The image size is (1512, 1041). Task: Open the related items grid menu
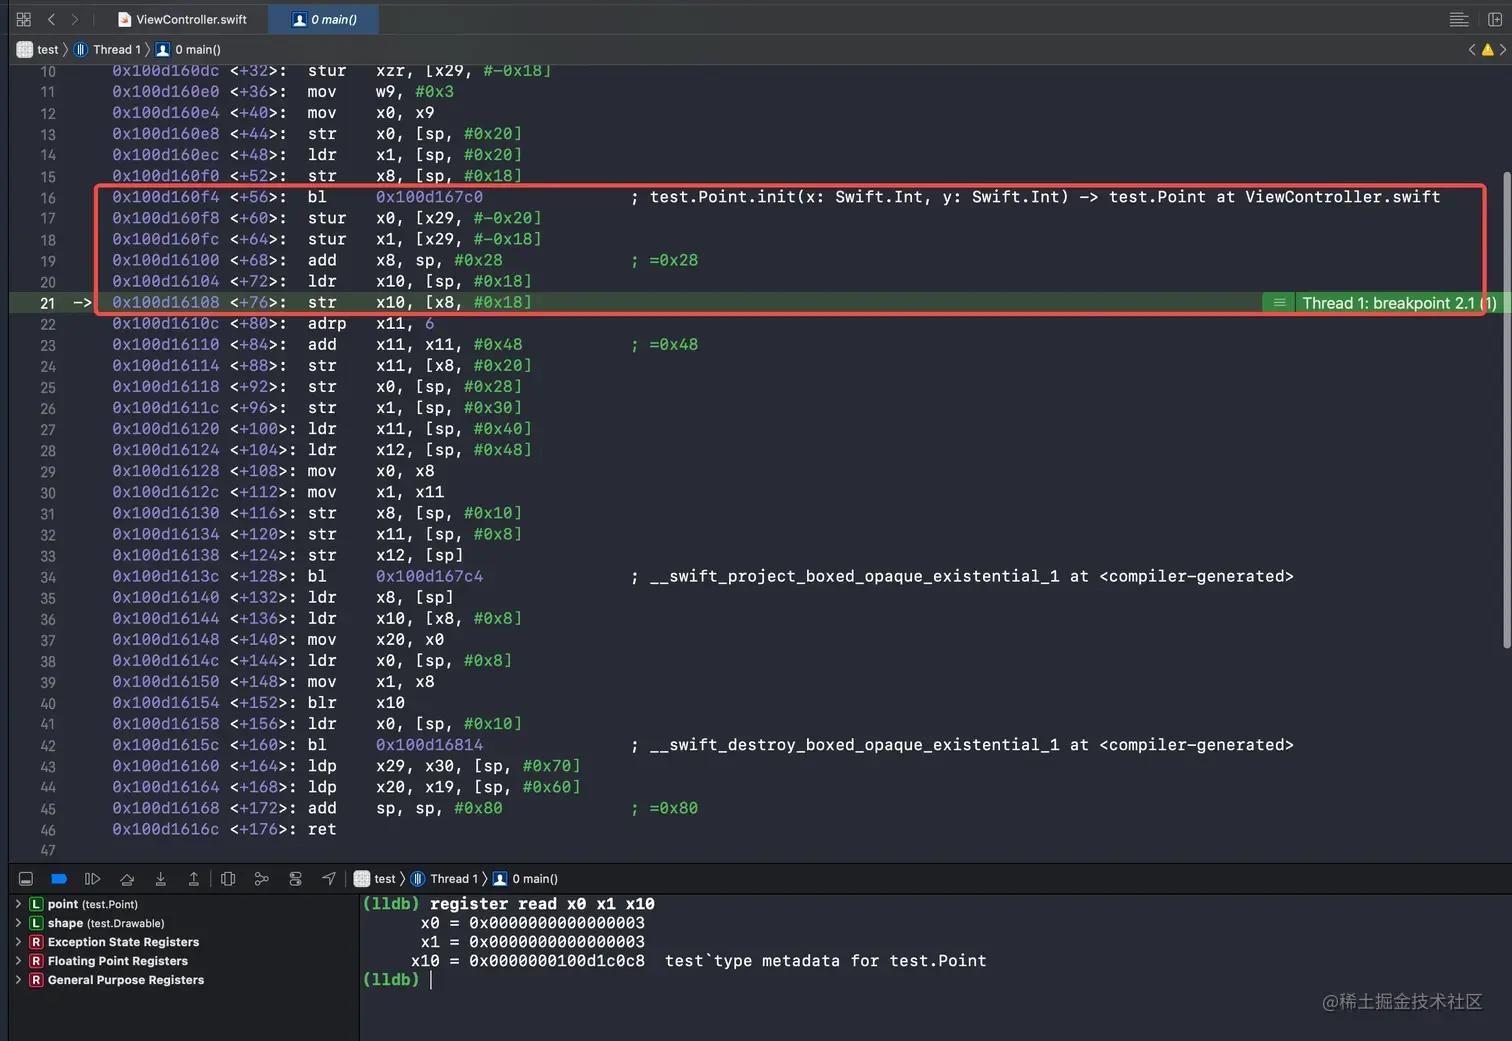pyautogui.click(x=24, y=19)
